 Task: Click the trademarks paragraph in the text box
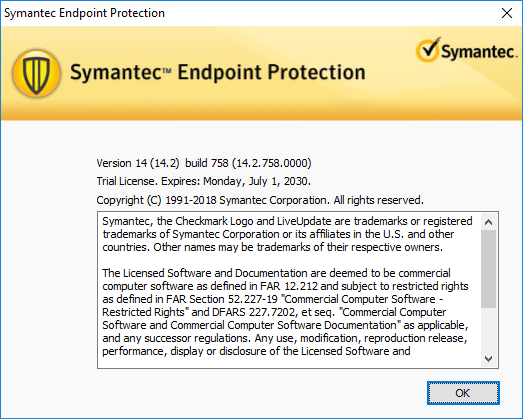pos(287,234)
